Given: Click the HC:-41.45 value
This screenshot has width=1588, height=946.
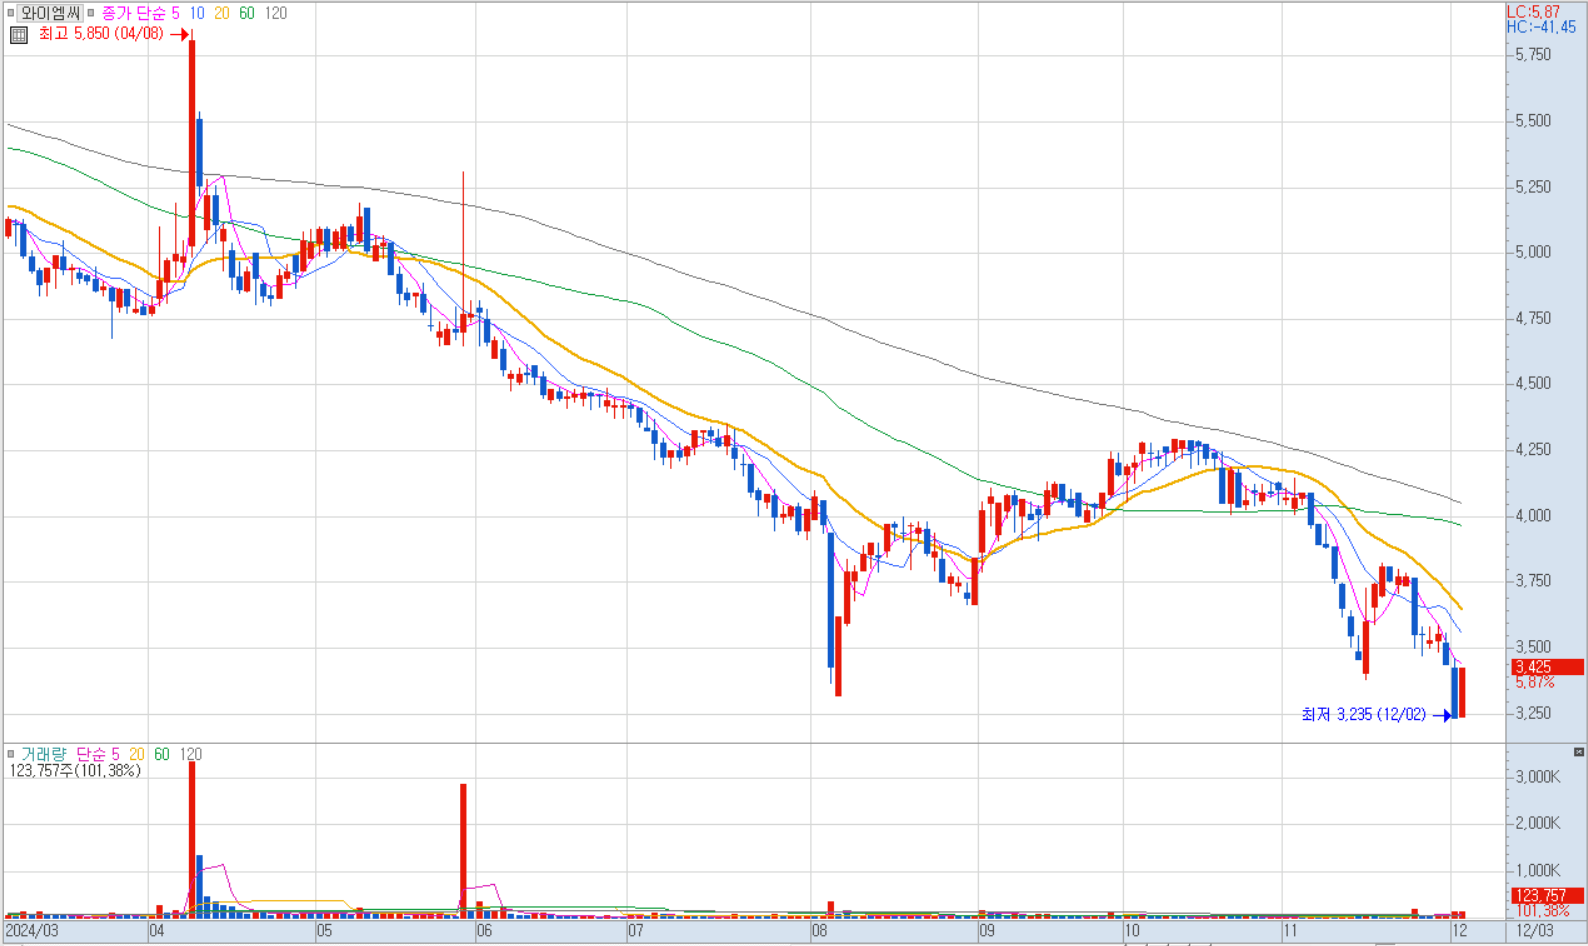Looking at the screenshot, I should pyautogui.click(x=1541, y=27).
